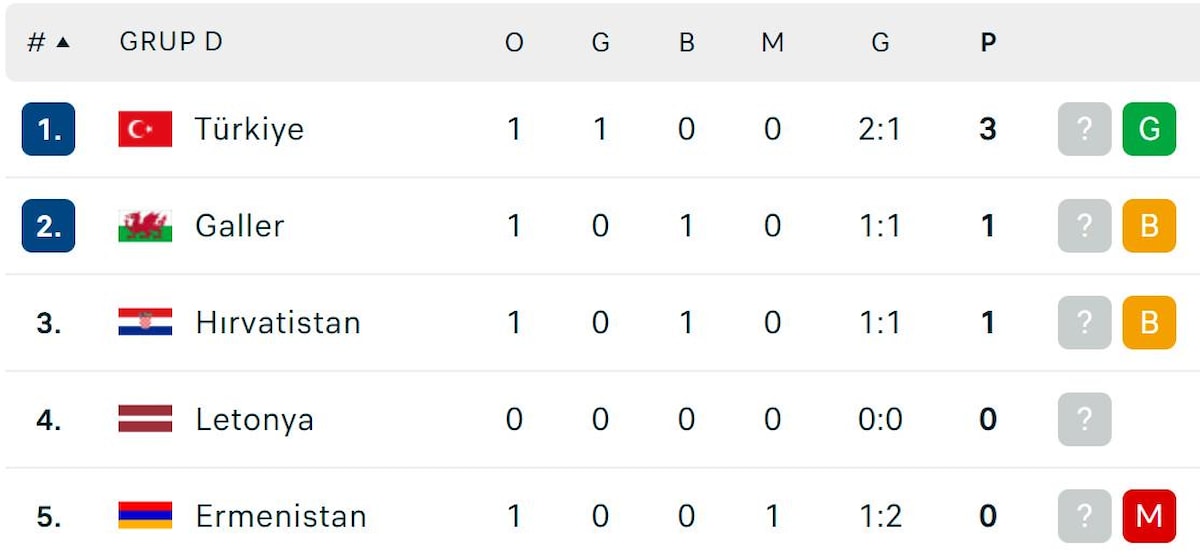The image size is (1200, 557).
Task: Click the Letonya flag icon
Action: point(145,419)
